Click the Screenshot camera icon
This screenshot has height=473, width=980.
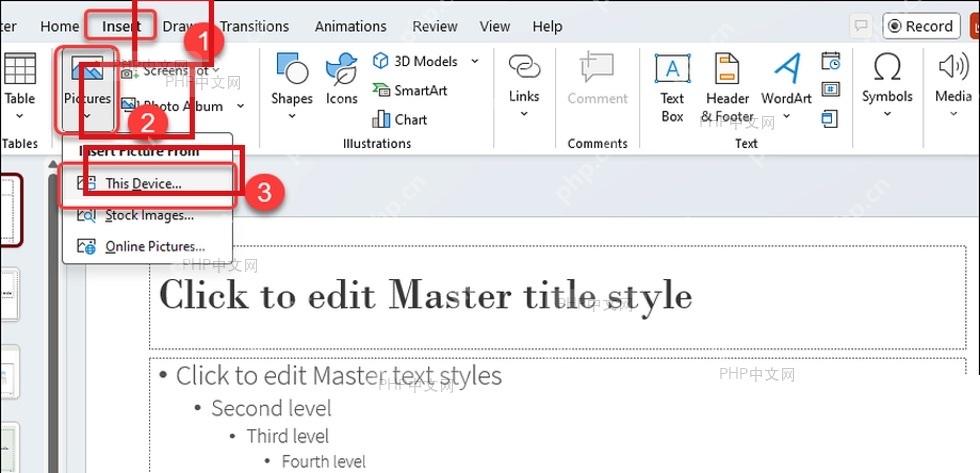tap(127, 72)
